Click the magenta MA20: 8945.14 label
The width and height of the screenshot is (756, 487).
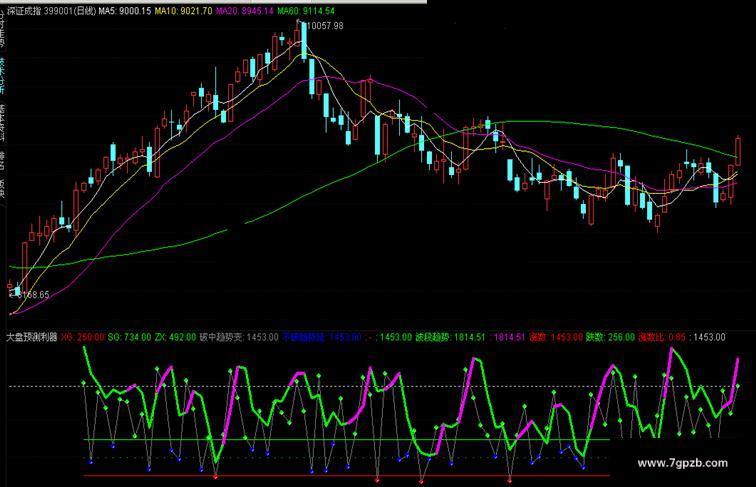click(x=244, y=11)
